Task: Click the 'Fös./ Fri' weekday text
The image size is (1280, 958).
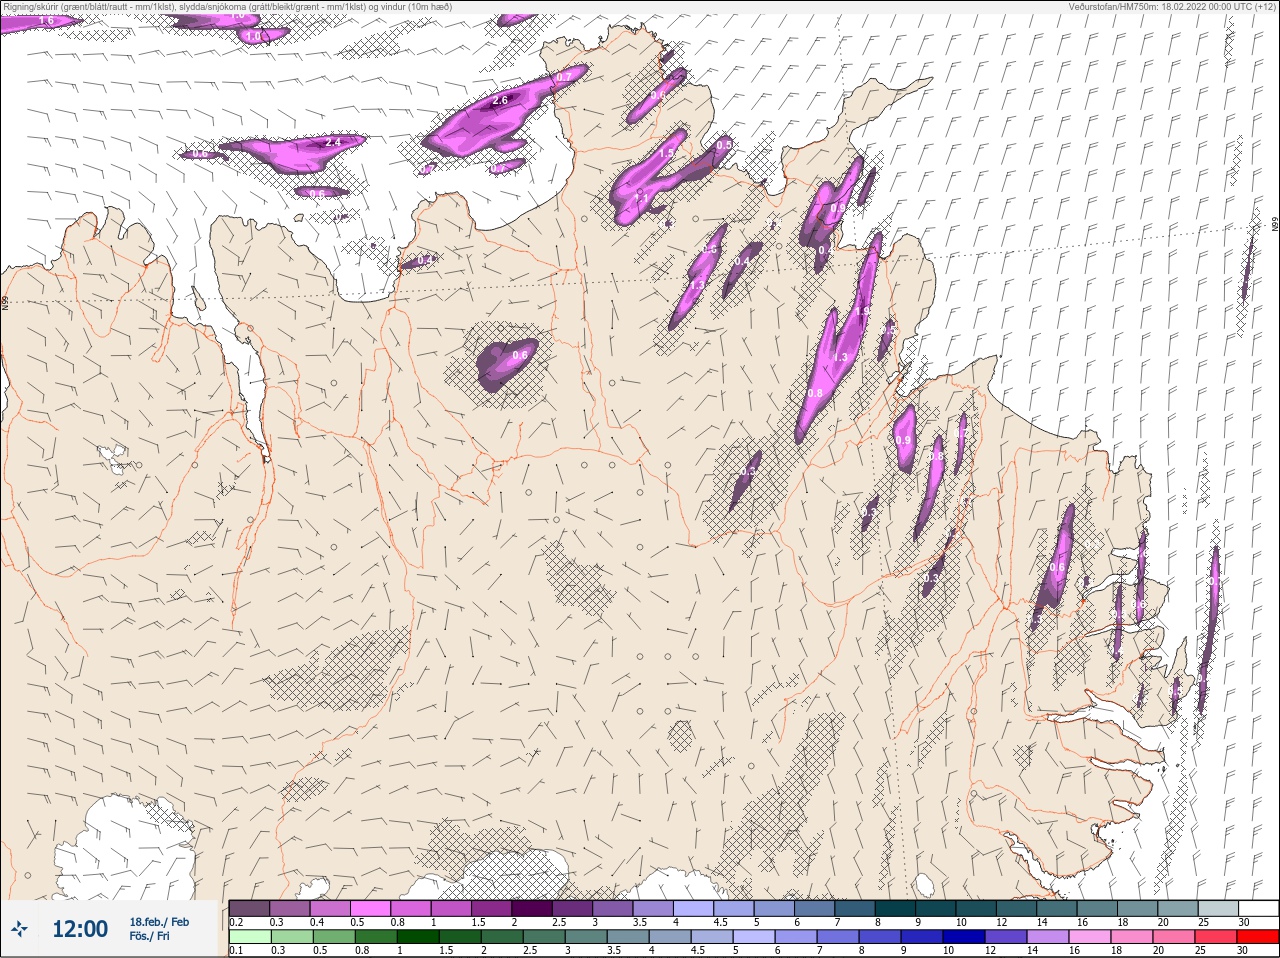Action: tap(149, 936)
